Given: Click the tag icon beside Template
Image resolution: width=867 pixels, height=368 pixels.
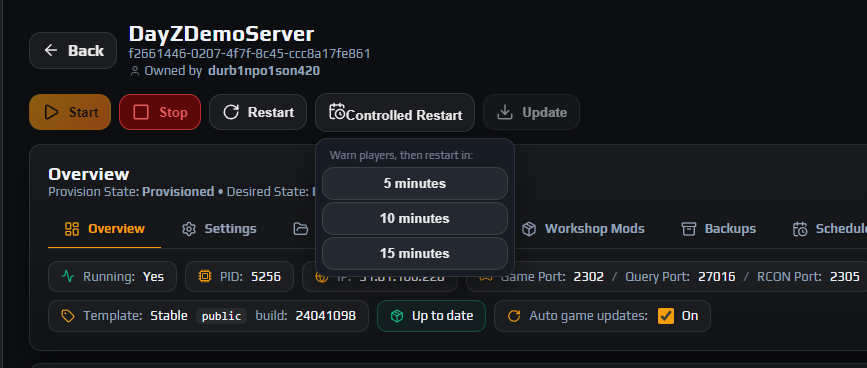Looking at the screenshot, I should point(68,316).
